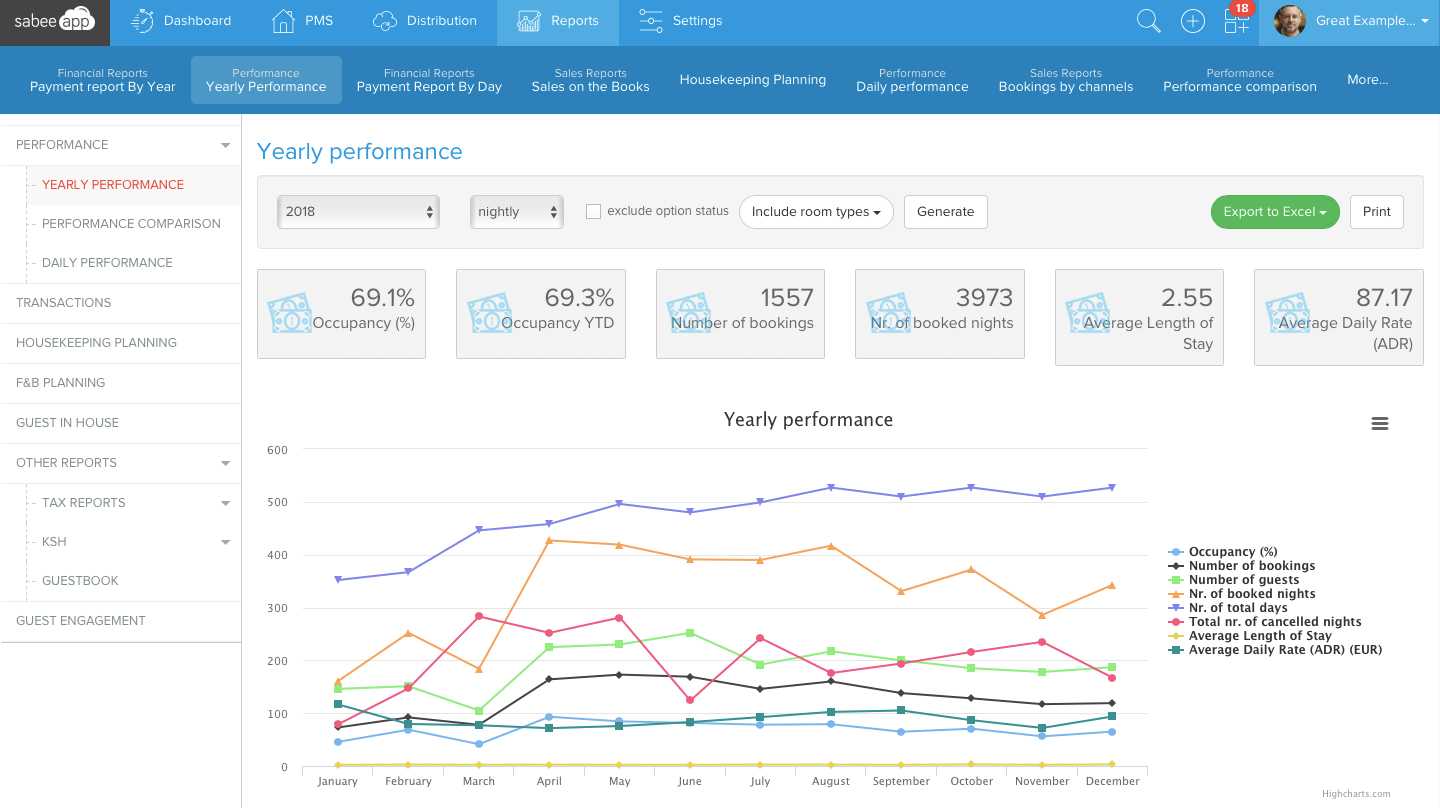The image size is (1440, 808).
Task: Click the SabeeApp logo
Action: click(x=54, y=21)
